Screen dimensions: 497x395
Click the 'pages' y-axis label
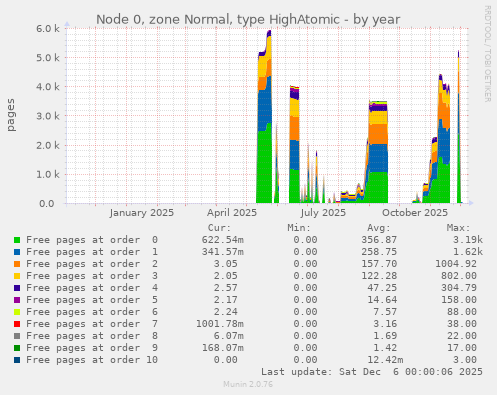pos(11,115)
